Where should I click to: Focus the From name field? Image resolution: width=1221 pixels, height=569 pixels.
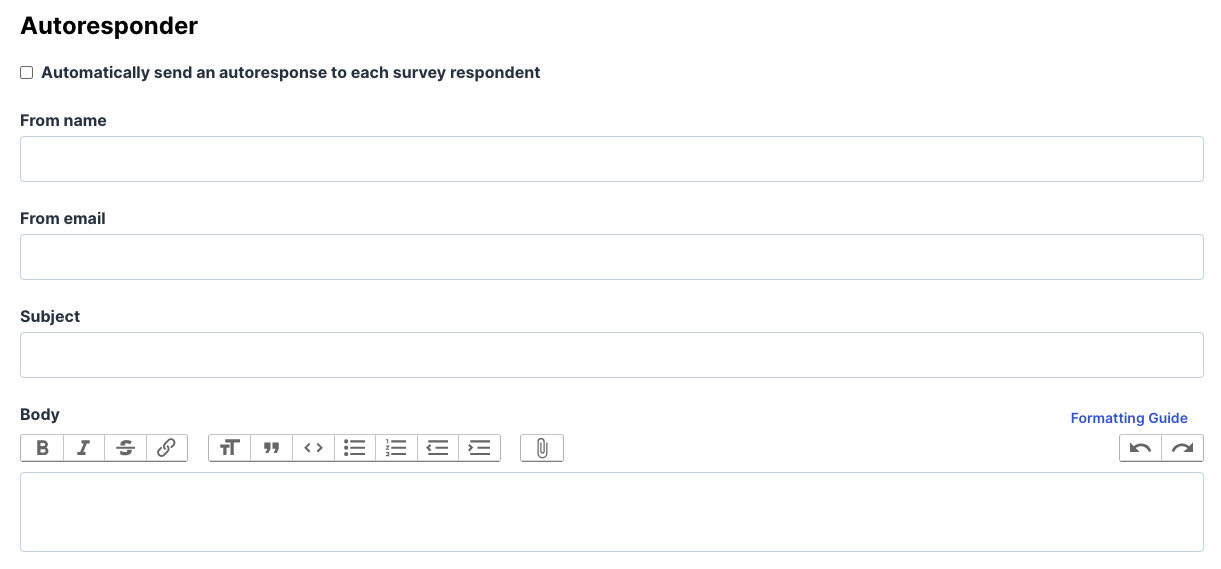point(612,159)
